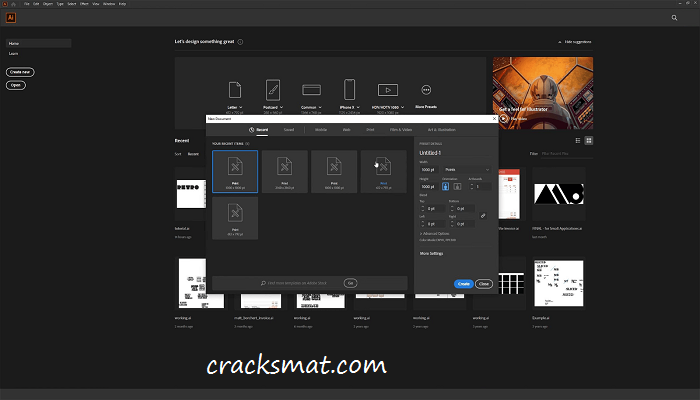Viewport: 700px width, 400px height.
Task: Open the search magnifier icon at top right
Action: click(674, 18)
